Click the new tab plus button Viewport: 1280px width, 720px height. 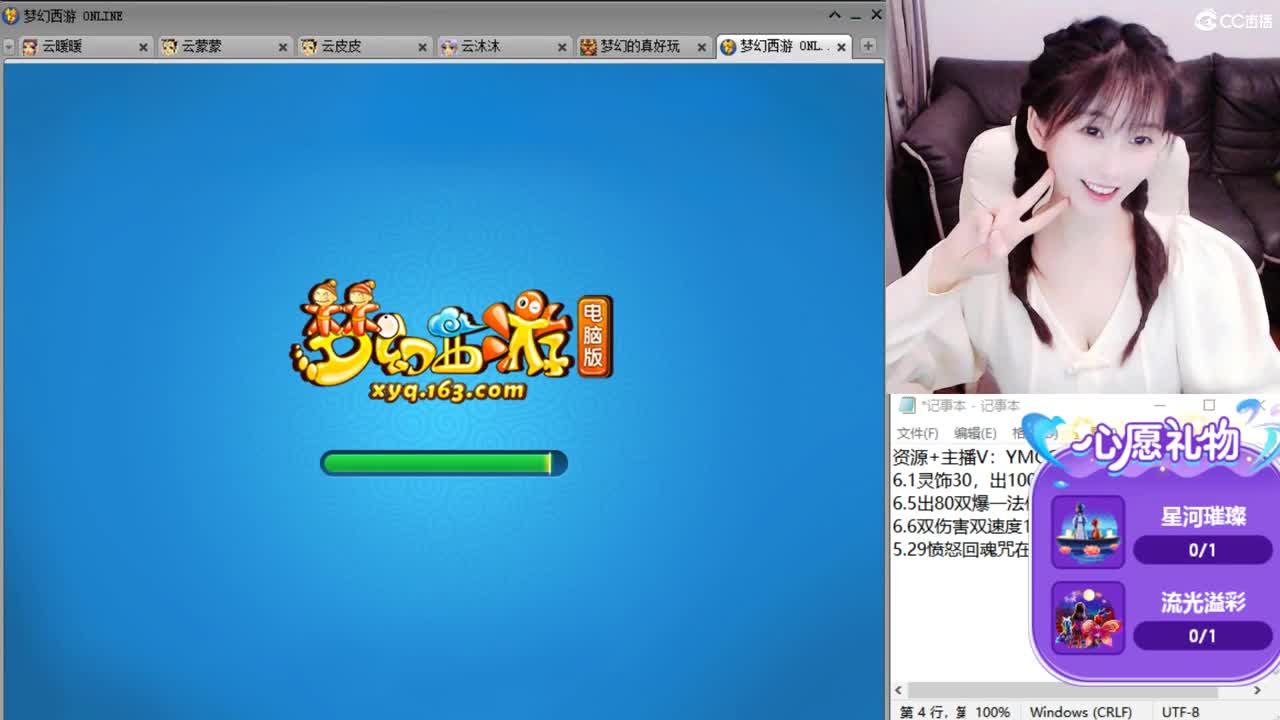coord(869,46)
